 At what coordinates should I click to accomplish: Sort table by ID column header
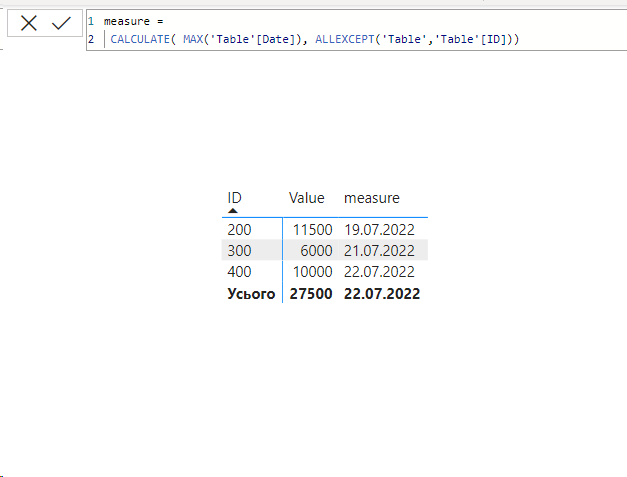click(x=234, y=198)
